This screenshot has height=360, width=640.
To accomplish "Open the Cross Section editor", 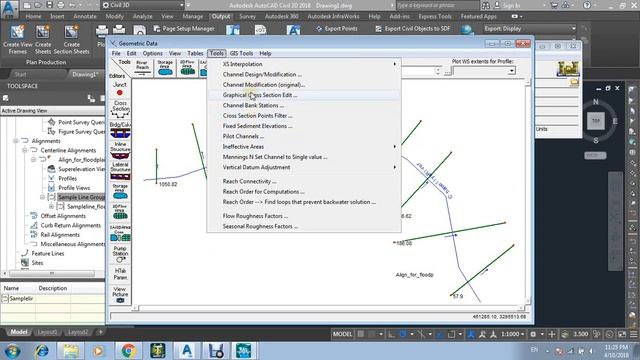I will [120, 109].
